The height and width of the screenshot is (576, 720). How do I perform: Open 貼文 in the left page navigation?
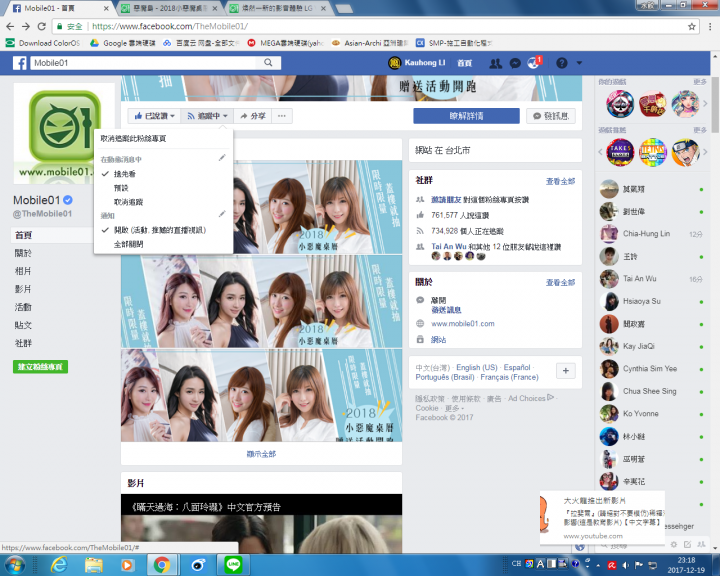(x=23, y=325)
